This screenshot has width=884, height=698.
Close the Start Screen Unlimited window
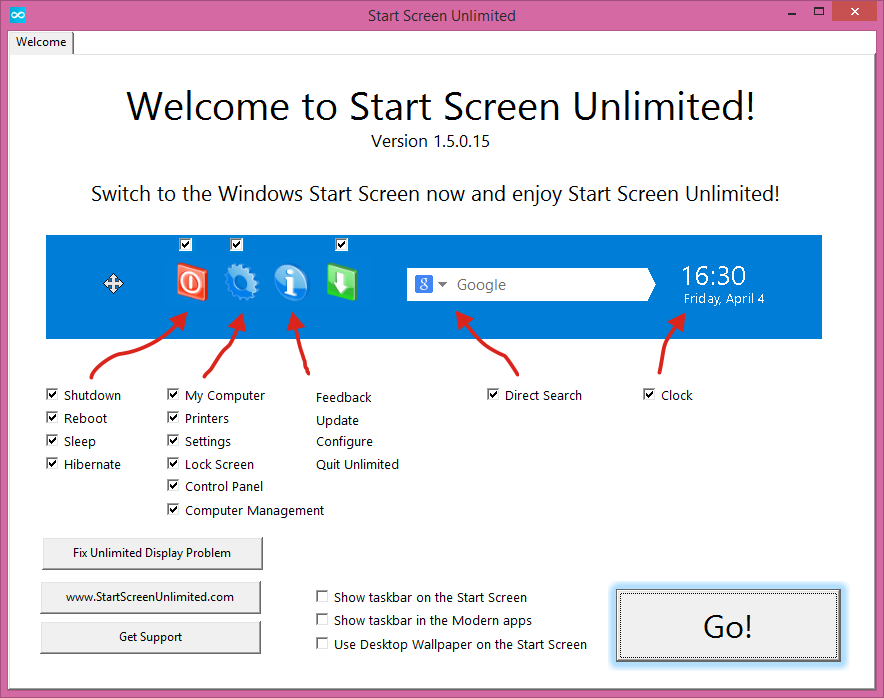855,11
